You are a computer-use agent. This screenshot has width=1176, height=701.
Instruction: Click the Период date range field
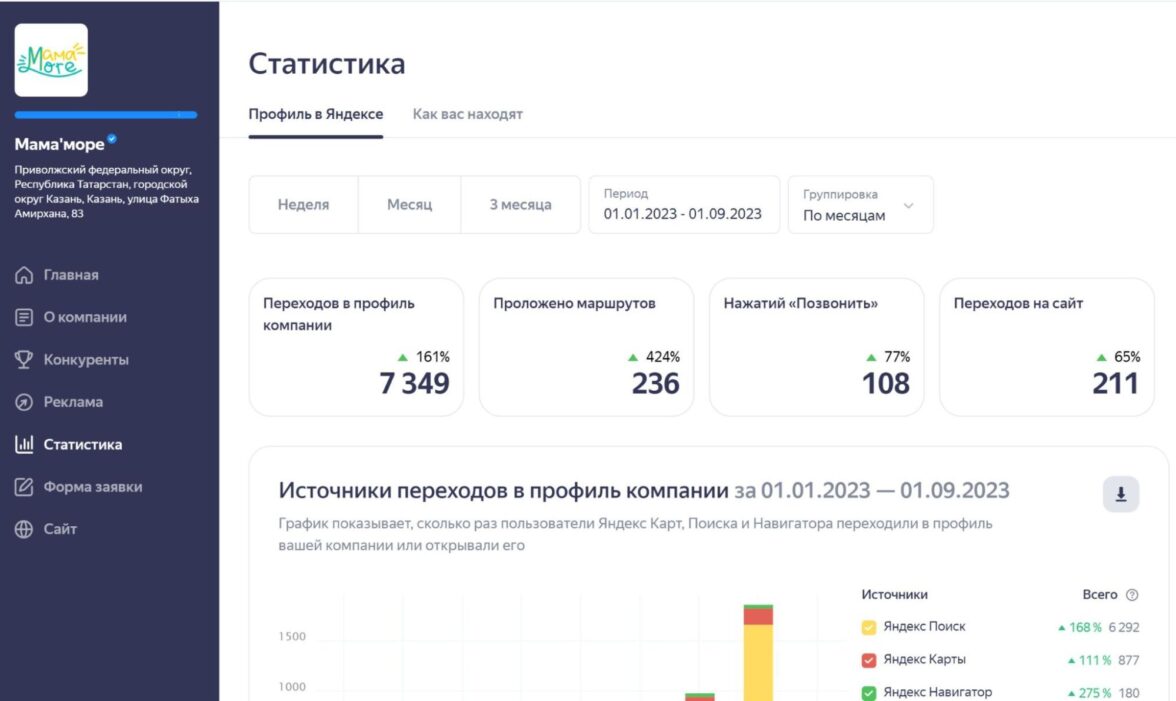[684, 205]
